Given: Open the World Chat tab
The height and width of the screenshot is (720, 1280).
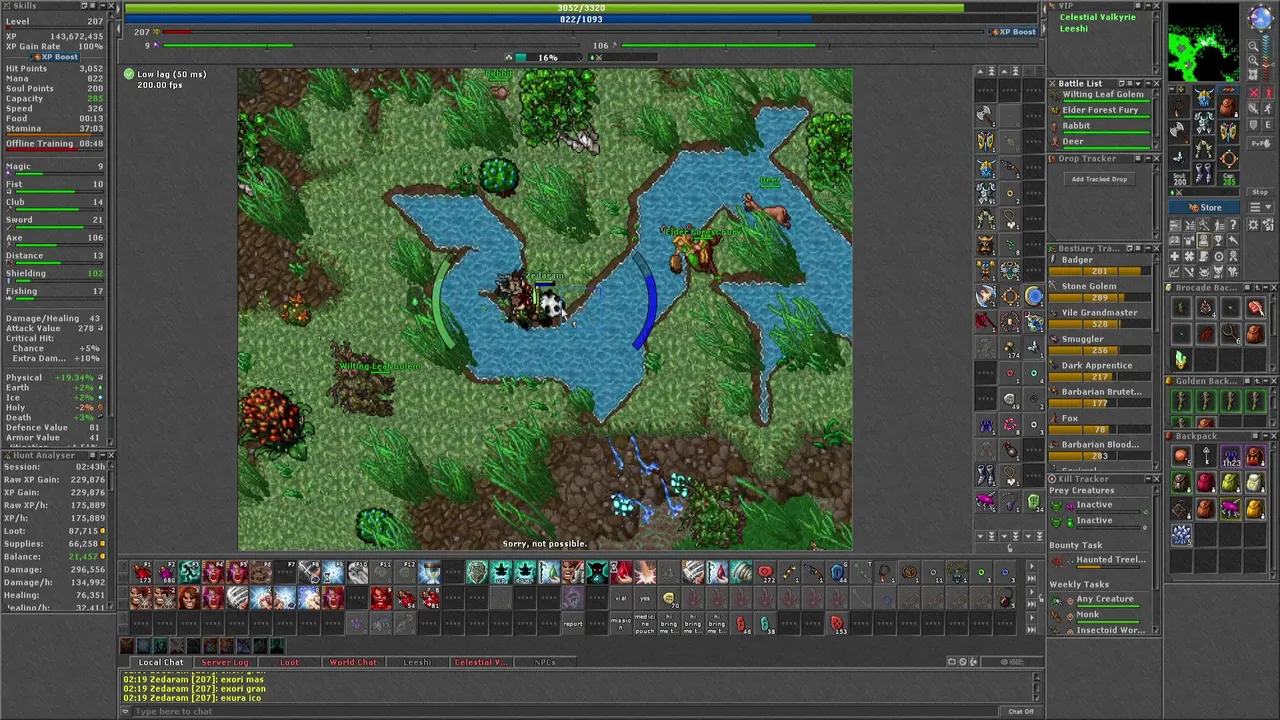Looking at the screenshot, I should click(353, 662).
